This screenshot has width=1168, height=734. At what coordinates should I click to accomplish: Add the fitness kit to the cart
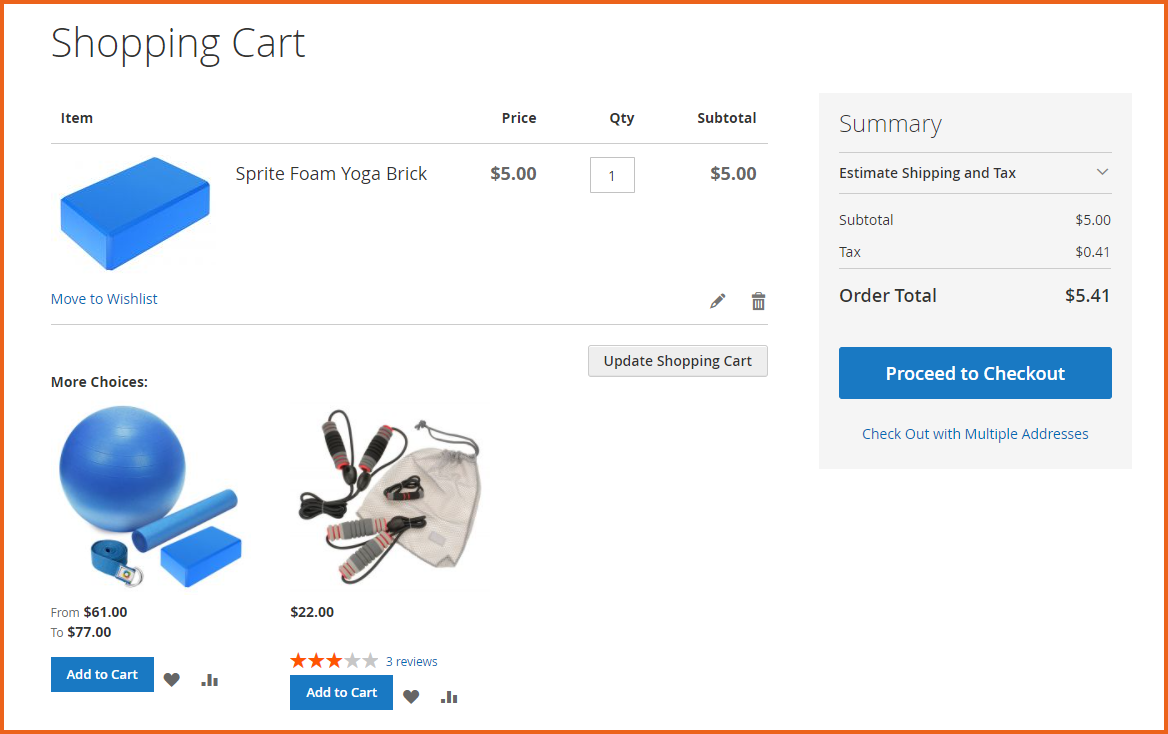(102, 674)
